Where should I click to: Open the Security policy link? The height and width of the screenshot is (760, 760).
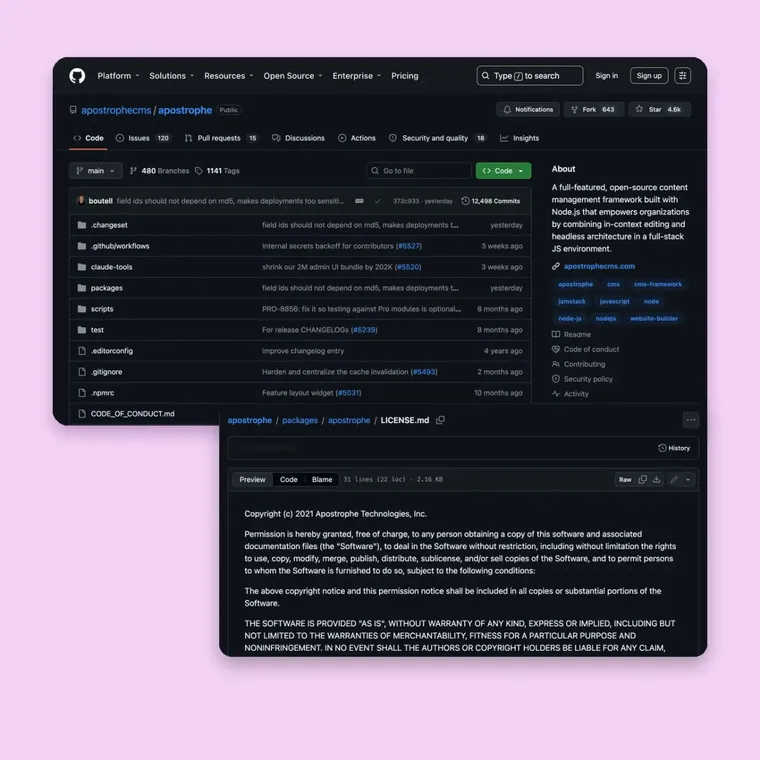tap(582, 379)
